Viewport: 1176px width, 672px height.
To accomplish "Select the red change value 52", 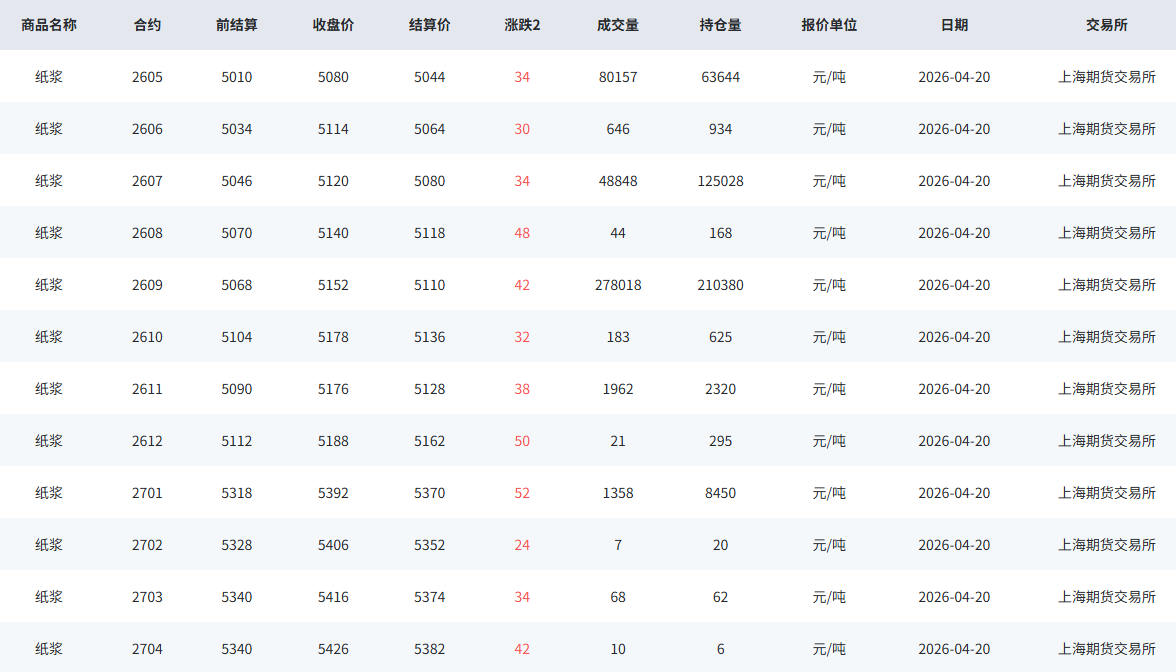I will point(522,493).
